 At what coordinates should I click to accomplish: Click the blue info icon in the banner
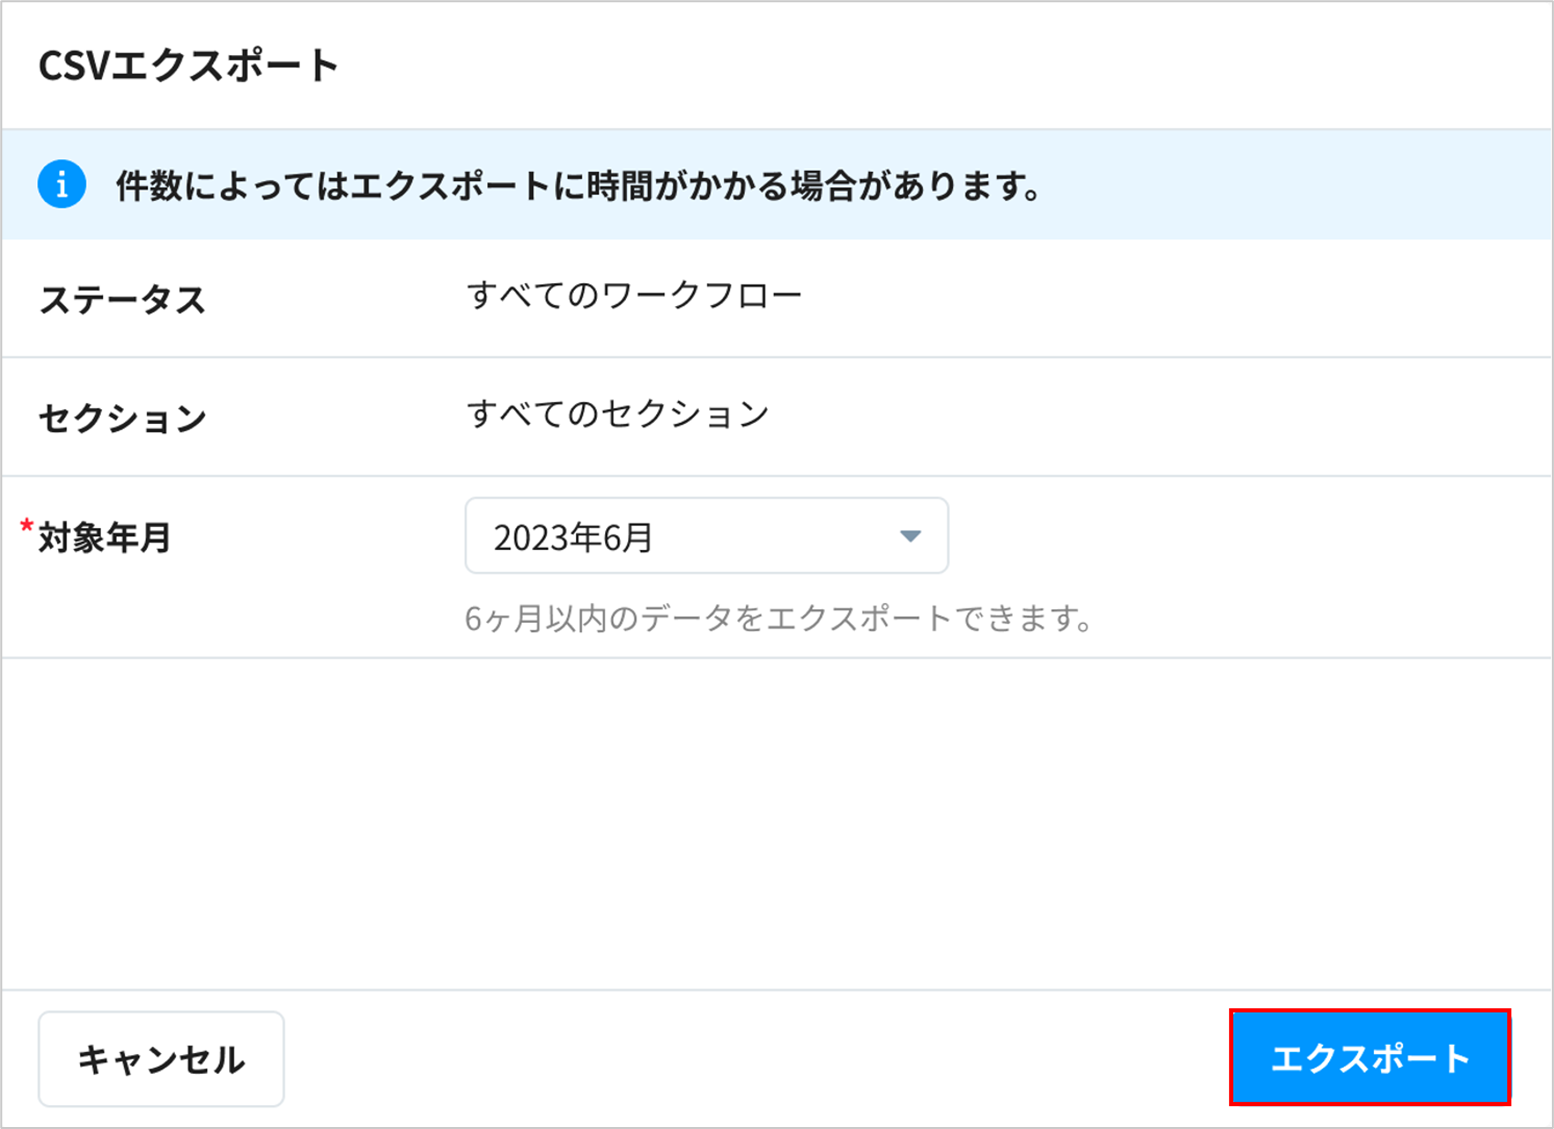[x=61, y=185]
